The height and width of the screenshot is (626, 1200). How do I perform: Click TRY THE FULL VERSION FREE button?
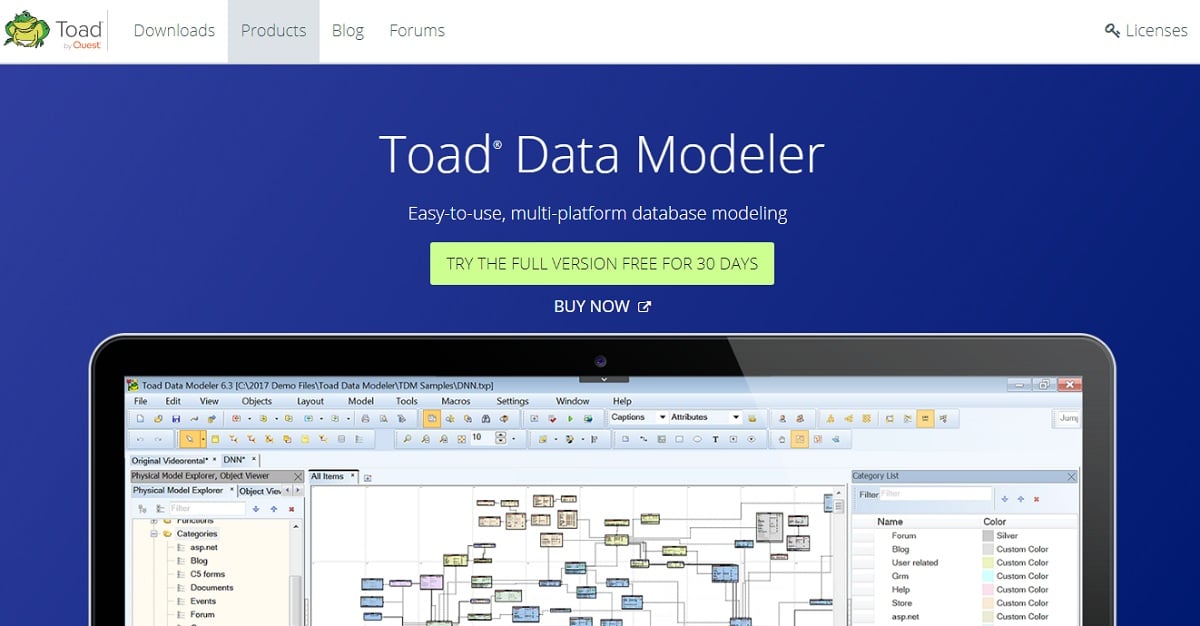(601, 263)
